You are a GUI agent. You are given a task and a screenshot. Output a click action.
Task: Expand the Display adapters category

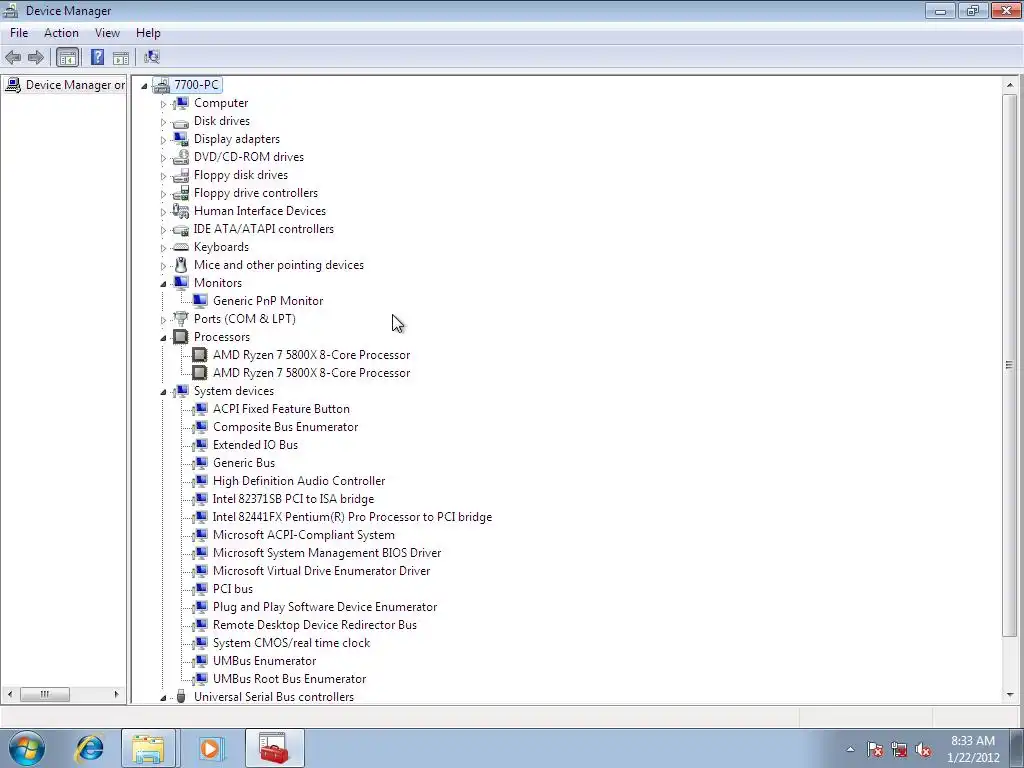[x=163, y=140]
